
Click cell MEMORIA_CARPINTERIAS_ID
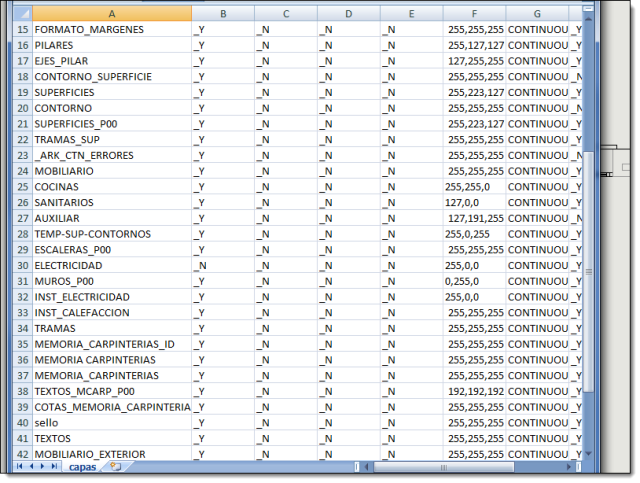(112, 344)
